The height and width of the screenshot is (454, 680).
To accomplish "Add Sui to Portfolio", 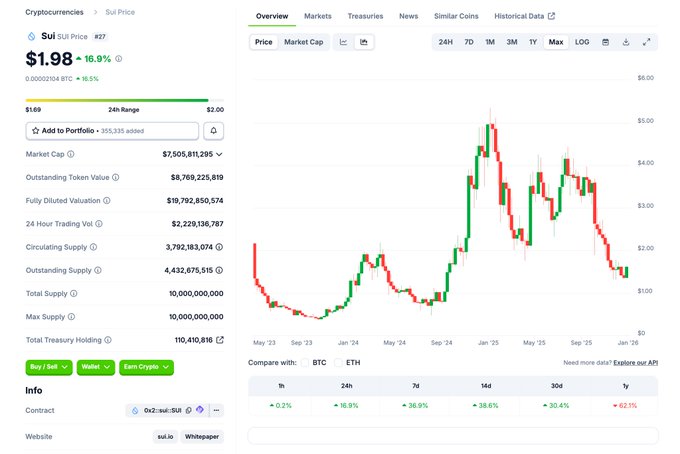I will tap(112, 131).
